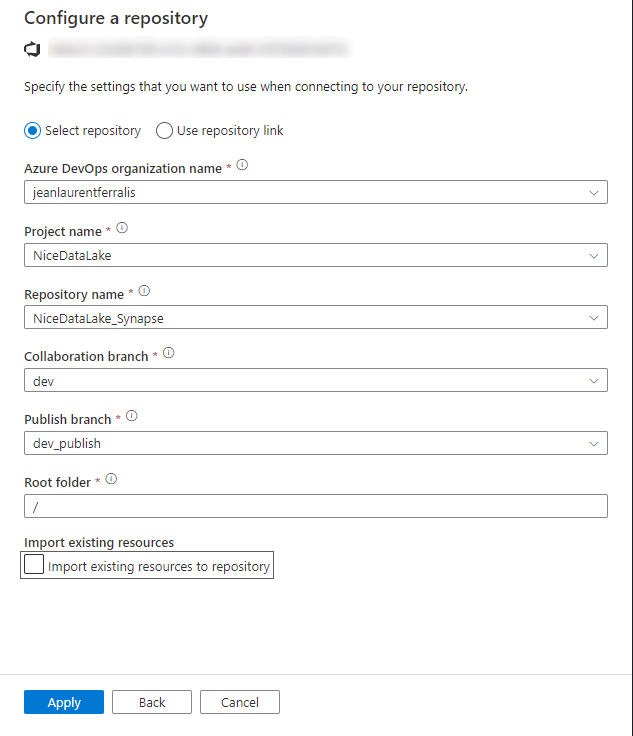
Task: Expand the Project name dropdown NiceDataLake
Action: tap(316, 255)
